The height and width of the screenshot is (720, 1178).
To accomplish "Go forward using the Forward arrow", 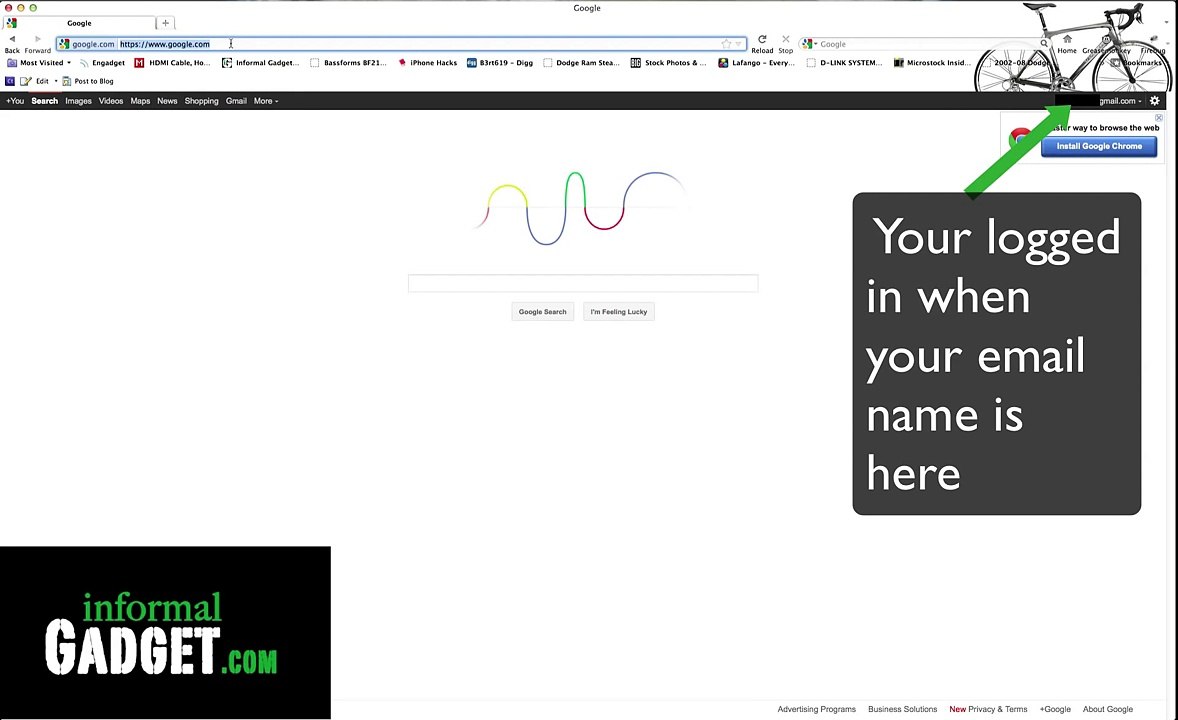I will pos(38,39).
